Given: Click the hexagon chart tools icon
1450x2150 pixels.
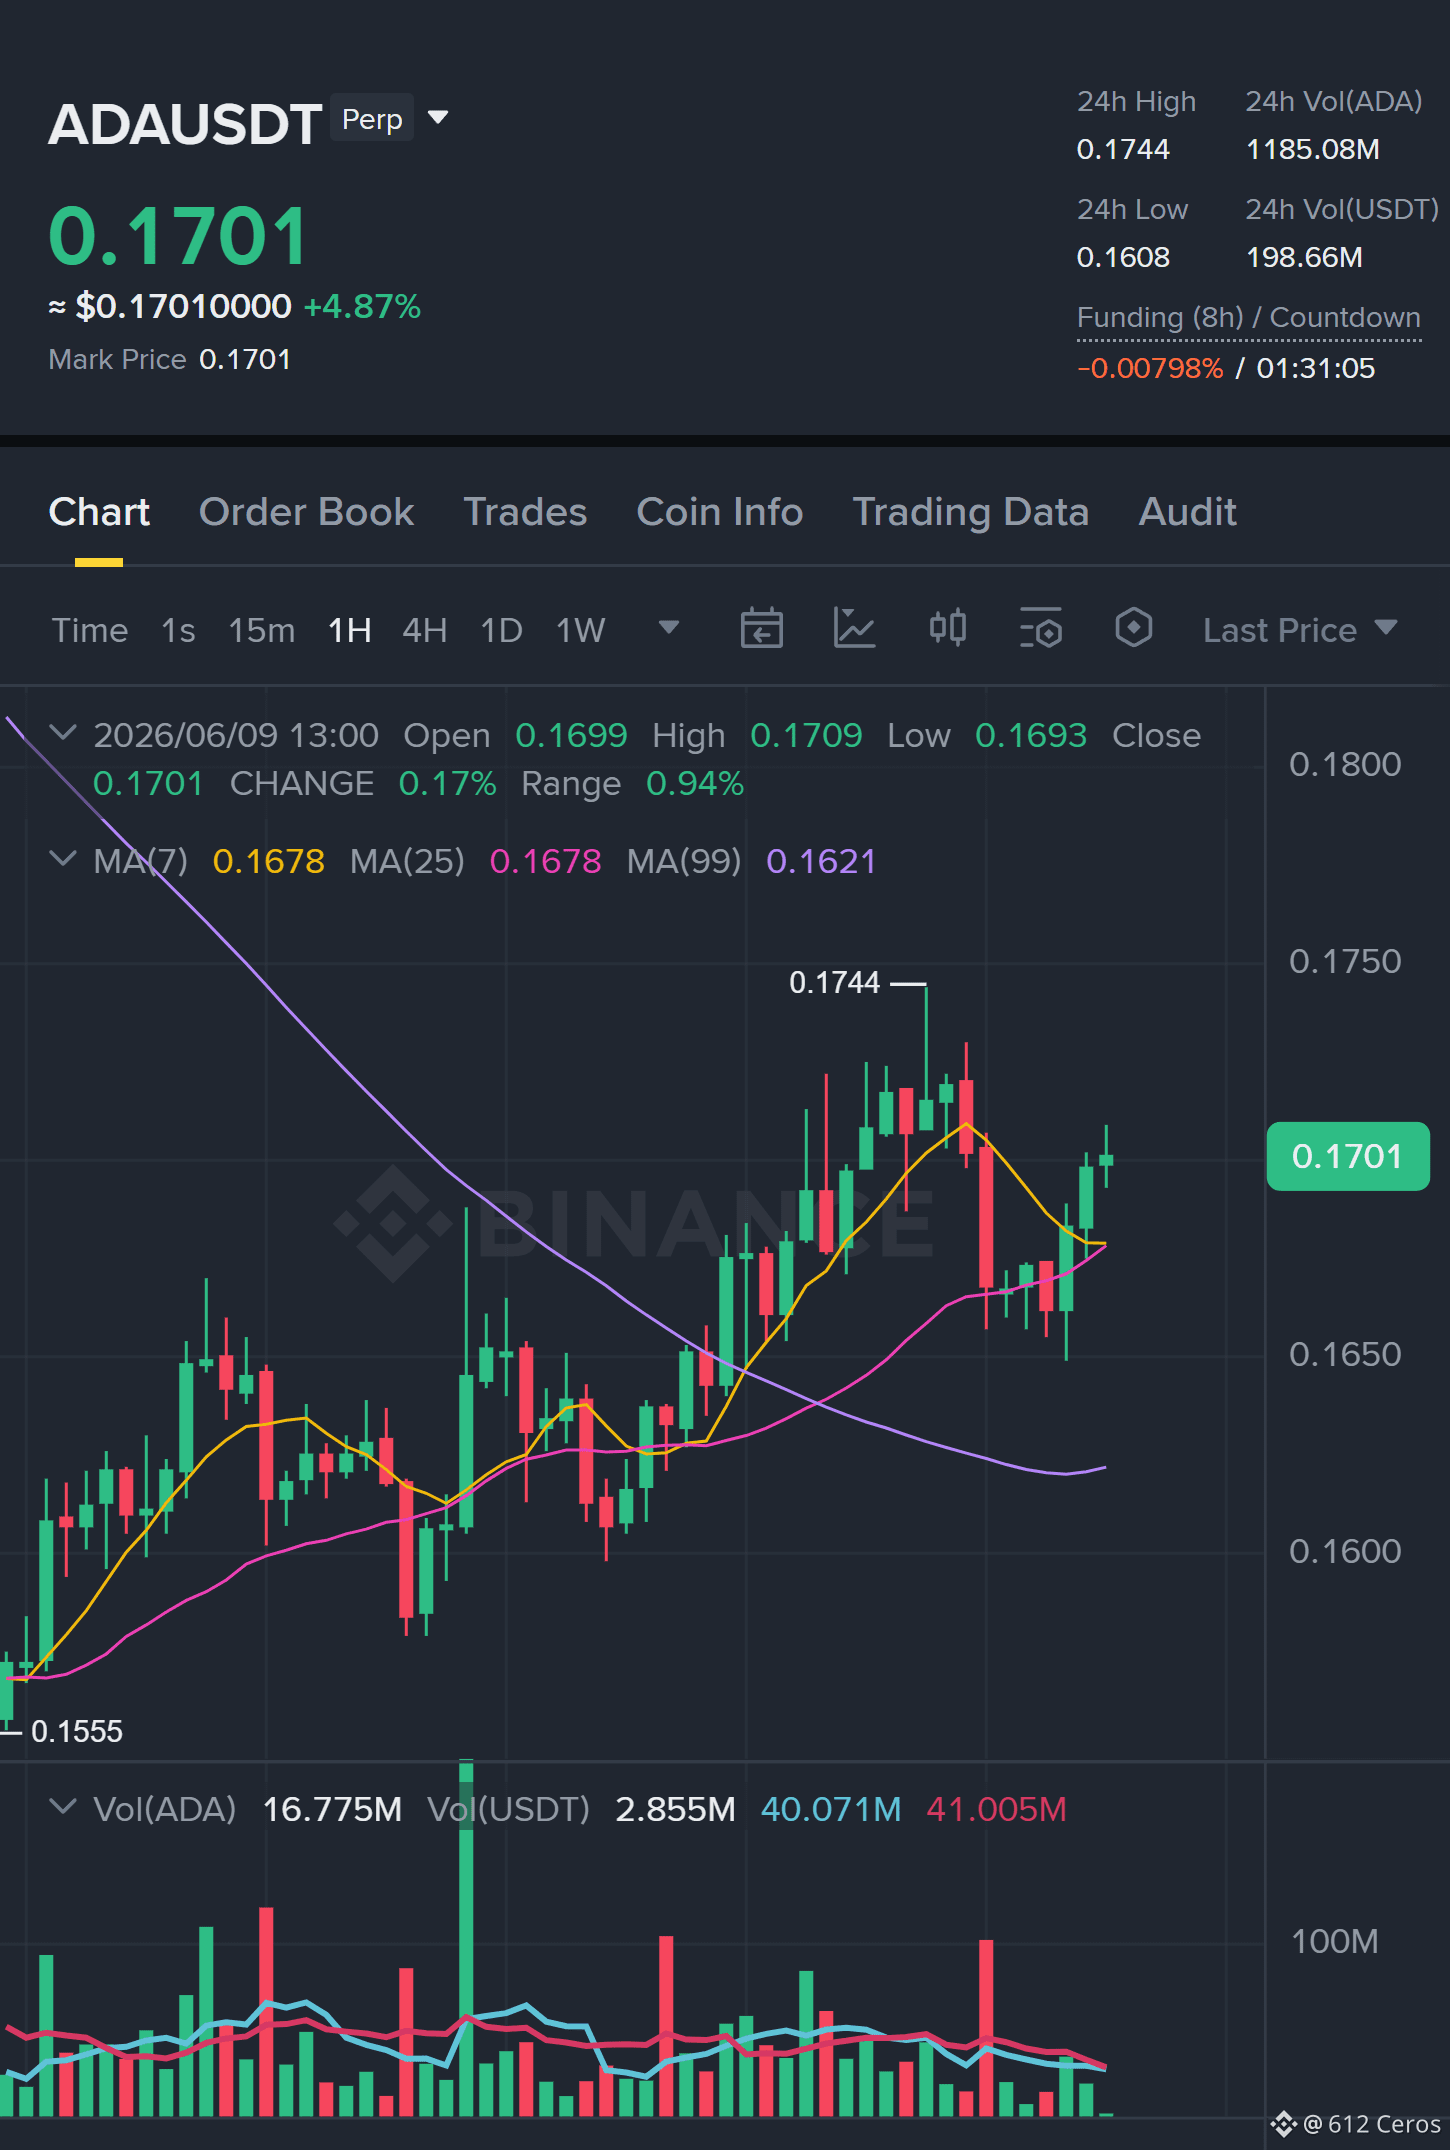Looking at the screenshot, I should point(1133,629).
